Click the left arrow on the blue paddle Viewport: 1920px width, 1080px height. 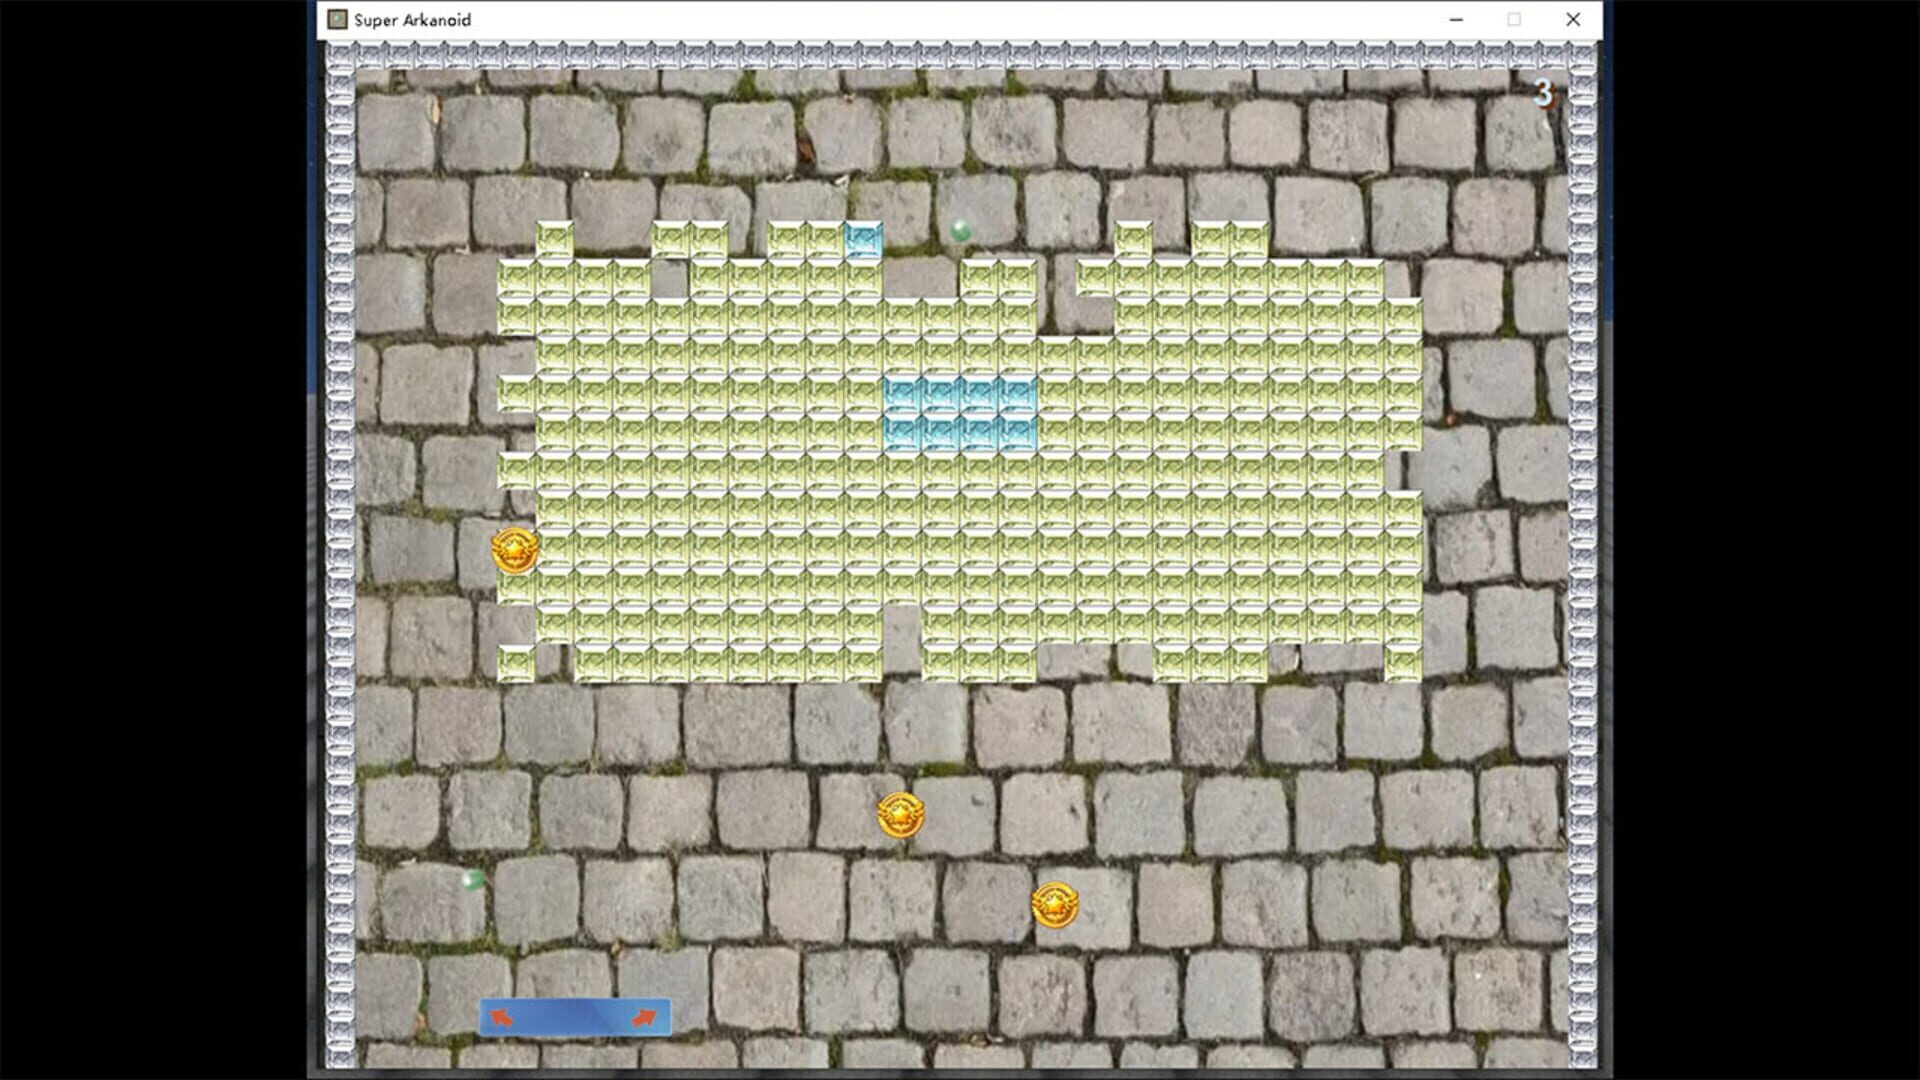click(502, 1017)
